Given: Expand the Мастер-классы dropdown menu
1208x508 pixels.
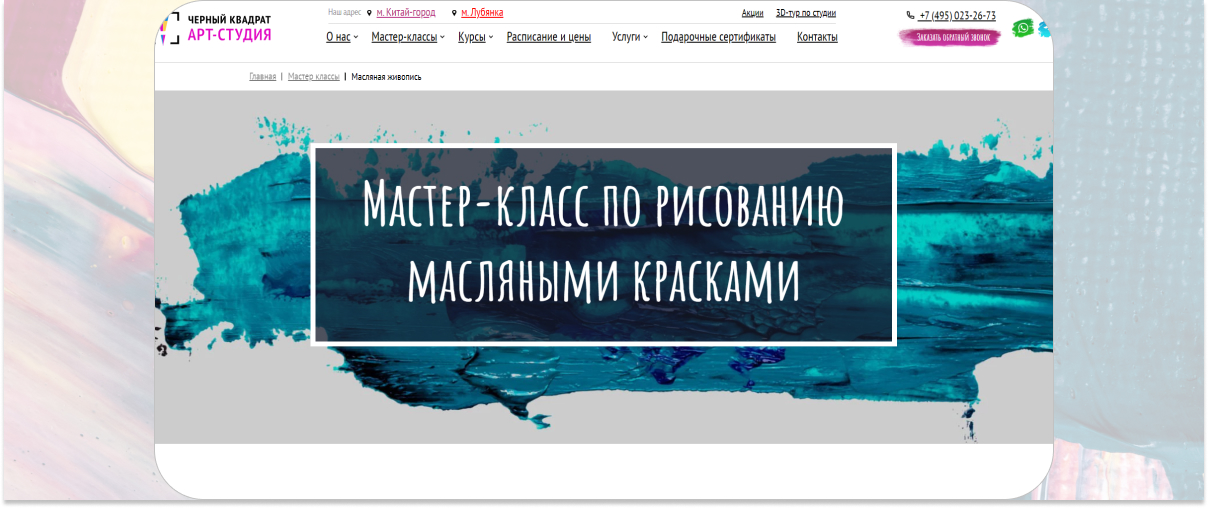Looking at the screenshot, I should tap(408, 37).
